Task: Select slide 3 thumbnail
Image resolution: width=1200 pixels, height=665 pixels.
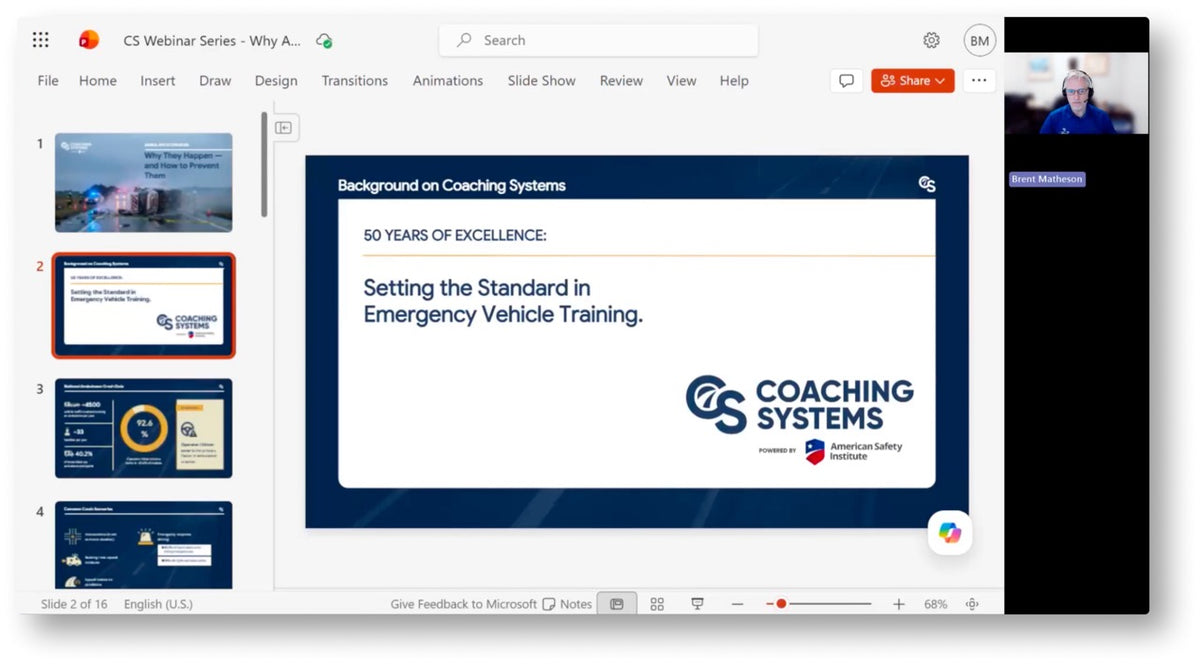Action: [143, 428]
